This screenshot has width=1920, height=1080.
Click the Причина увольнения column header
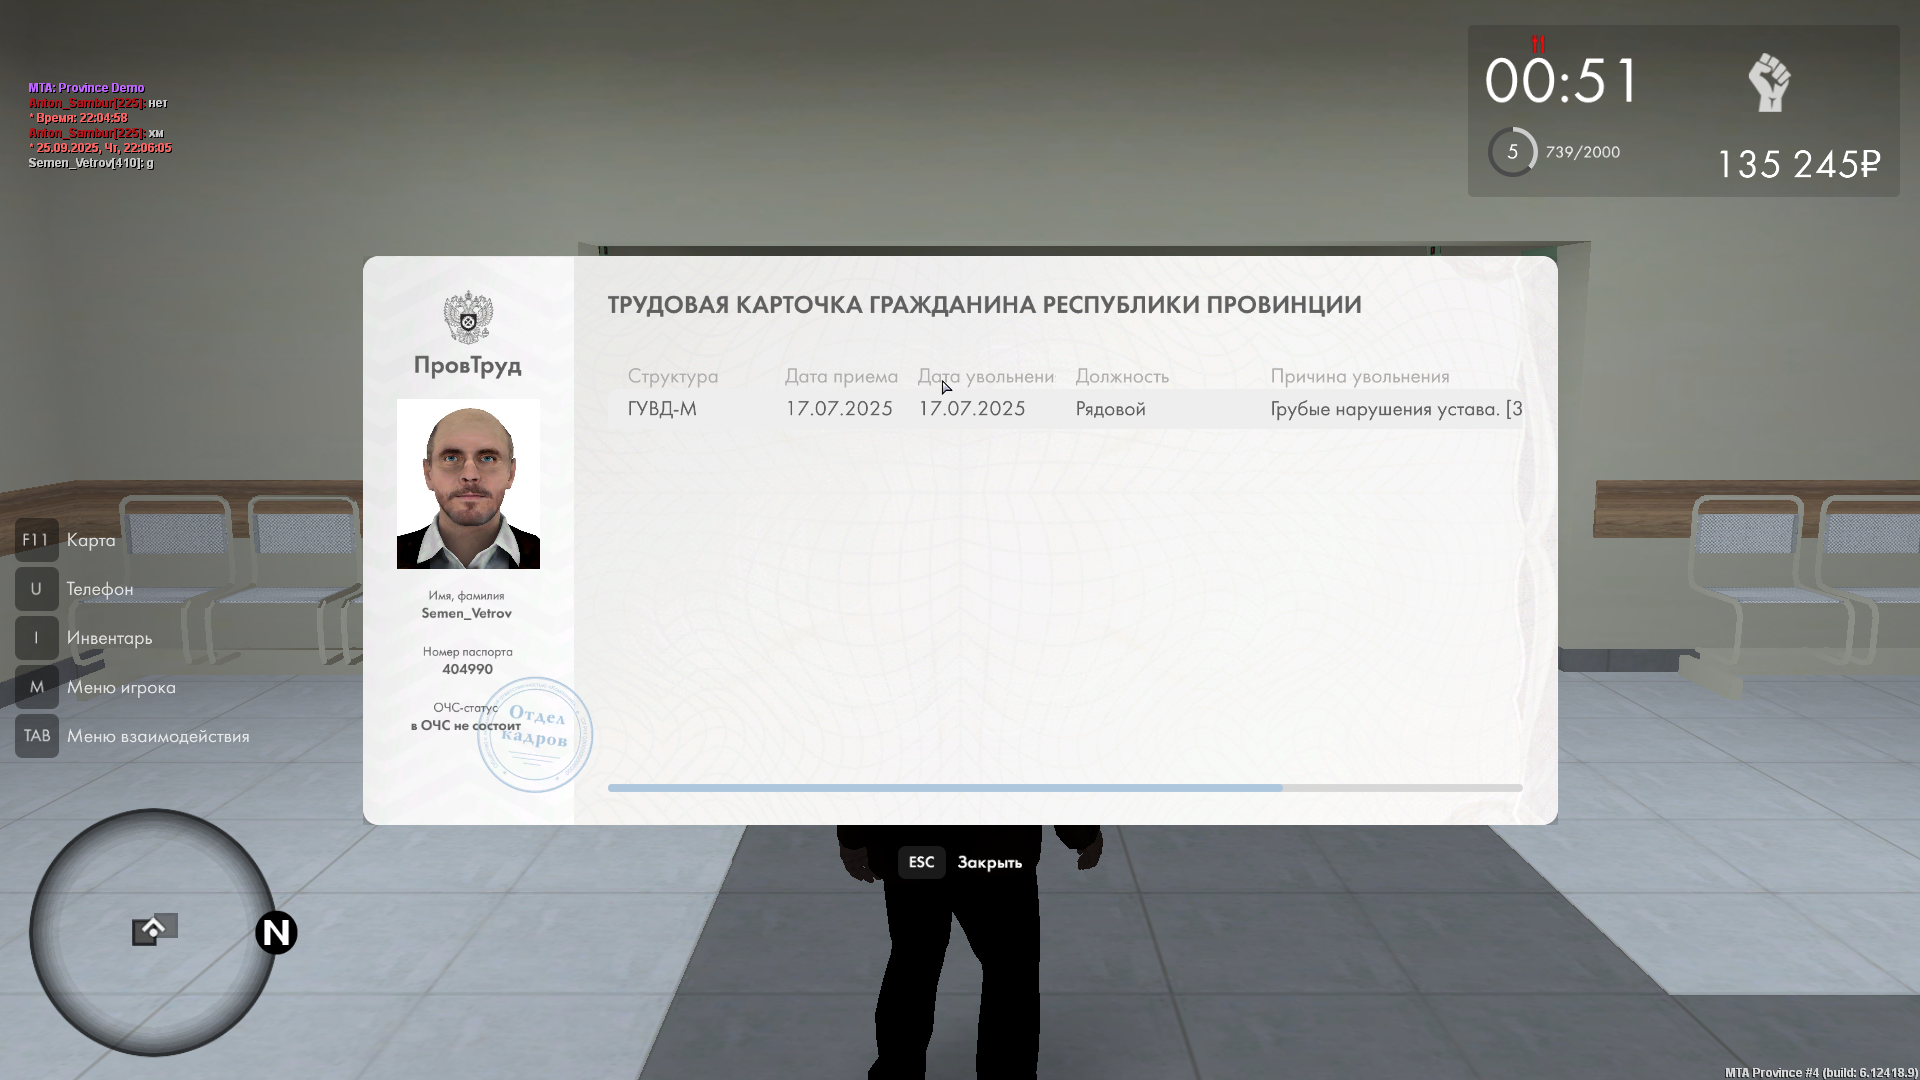pyautogui.click(x=1359, y=376)
